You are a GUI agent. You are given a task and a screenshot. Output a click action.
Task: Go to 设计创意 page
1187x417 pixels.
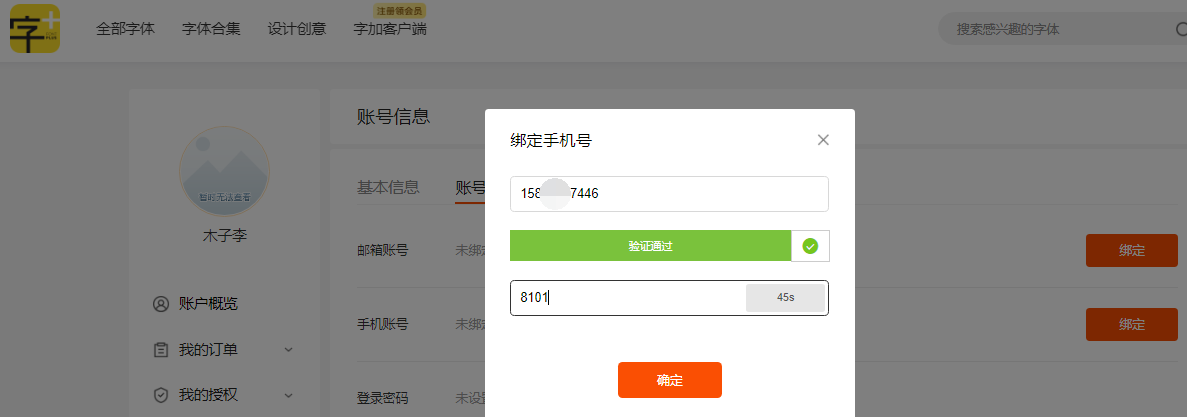click(x=297, y=29)
